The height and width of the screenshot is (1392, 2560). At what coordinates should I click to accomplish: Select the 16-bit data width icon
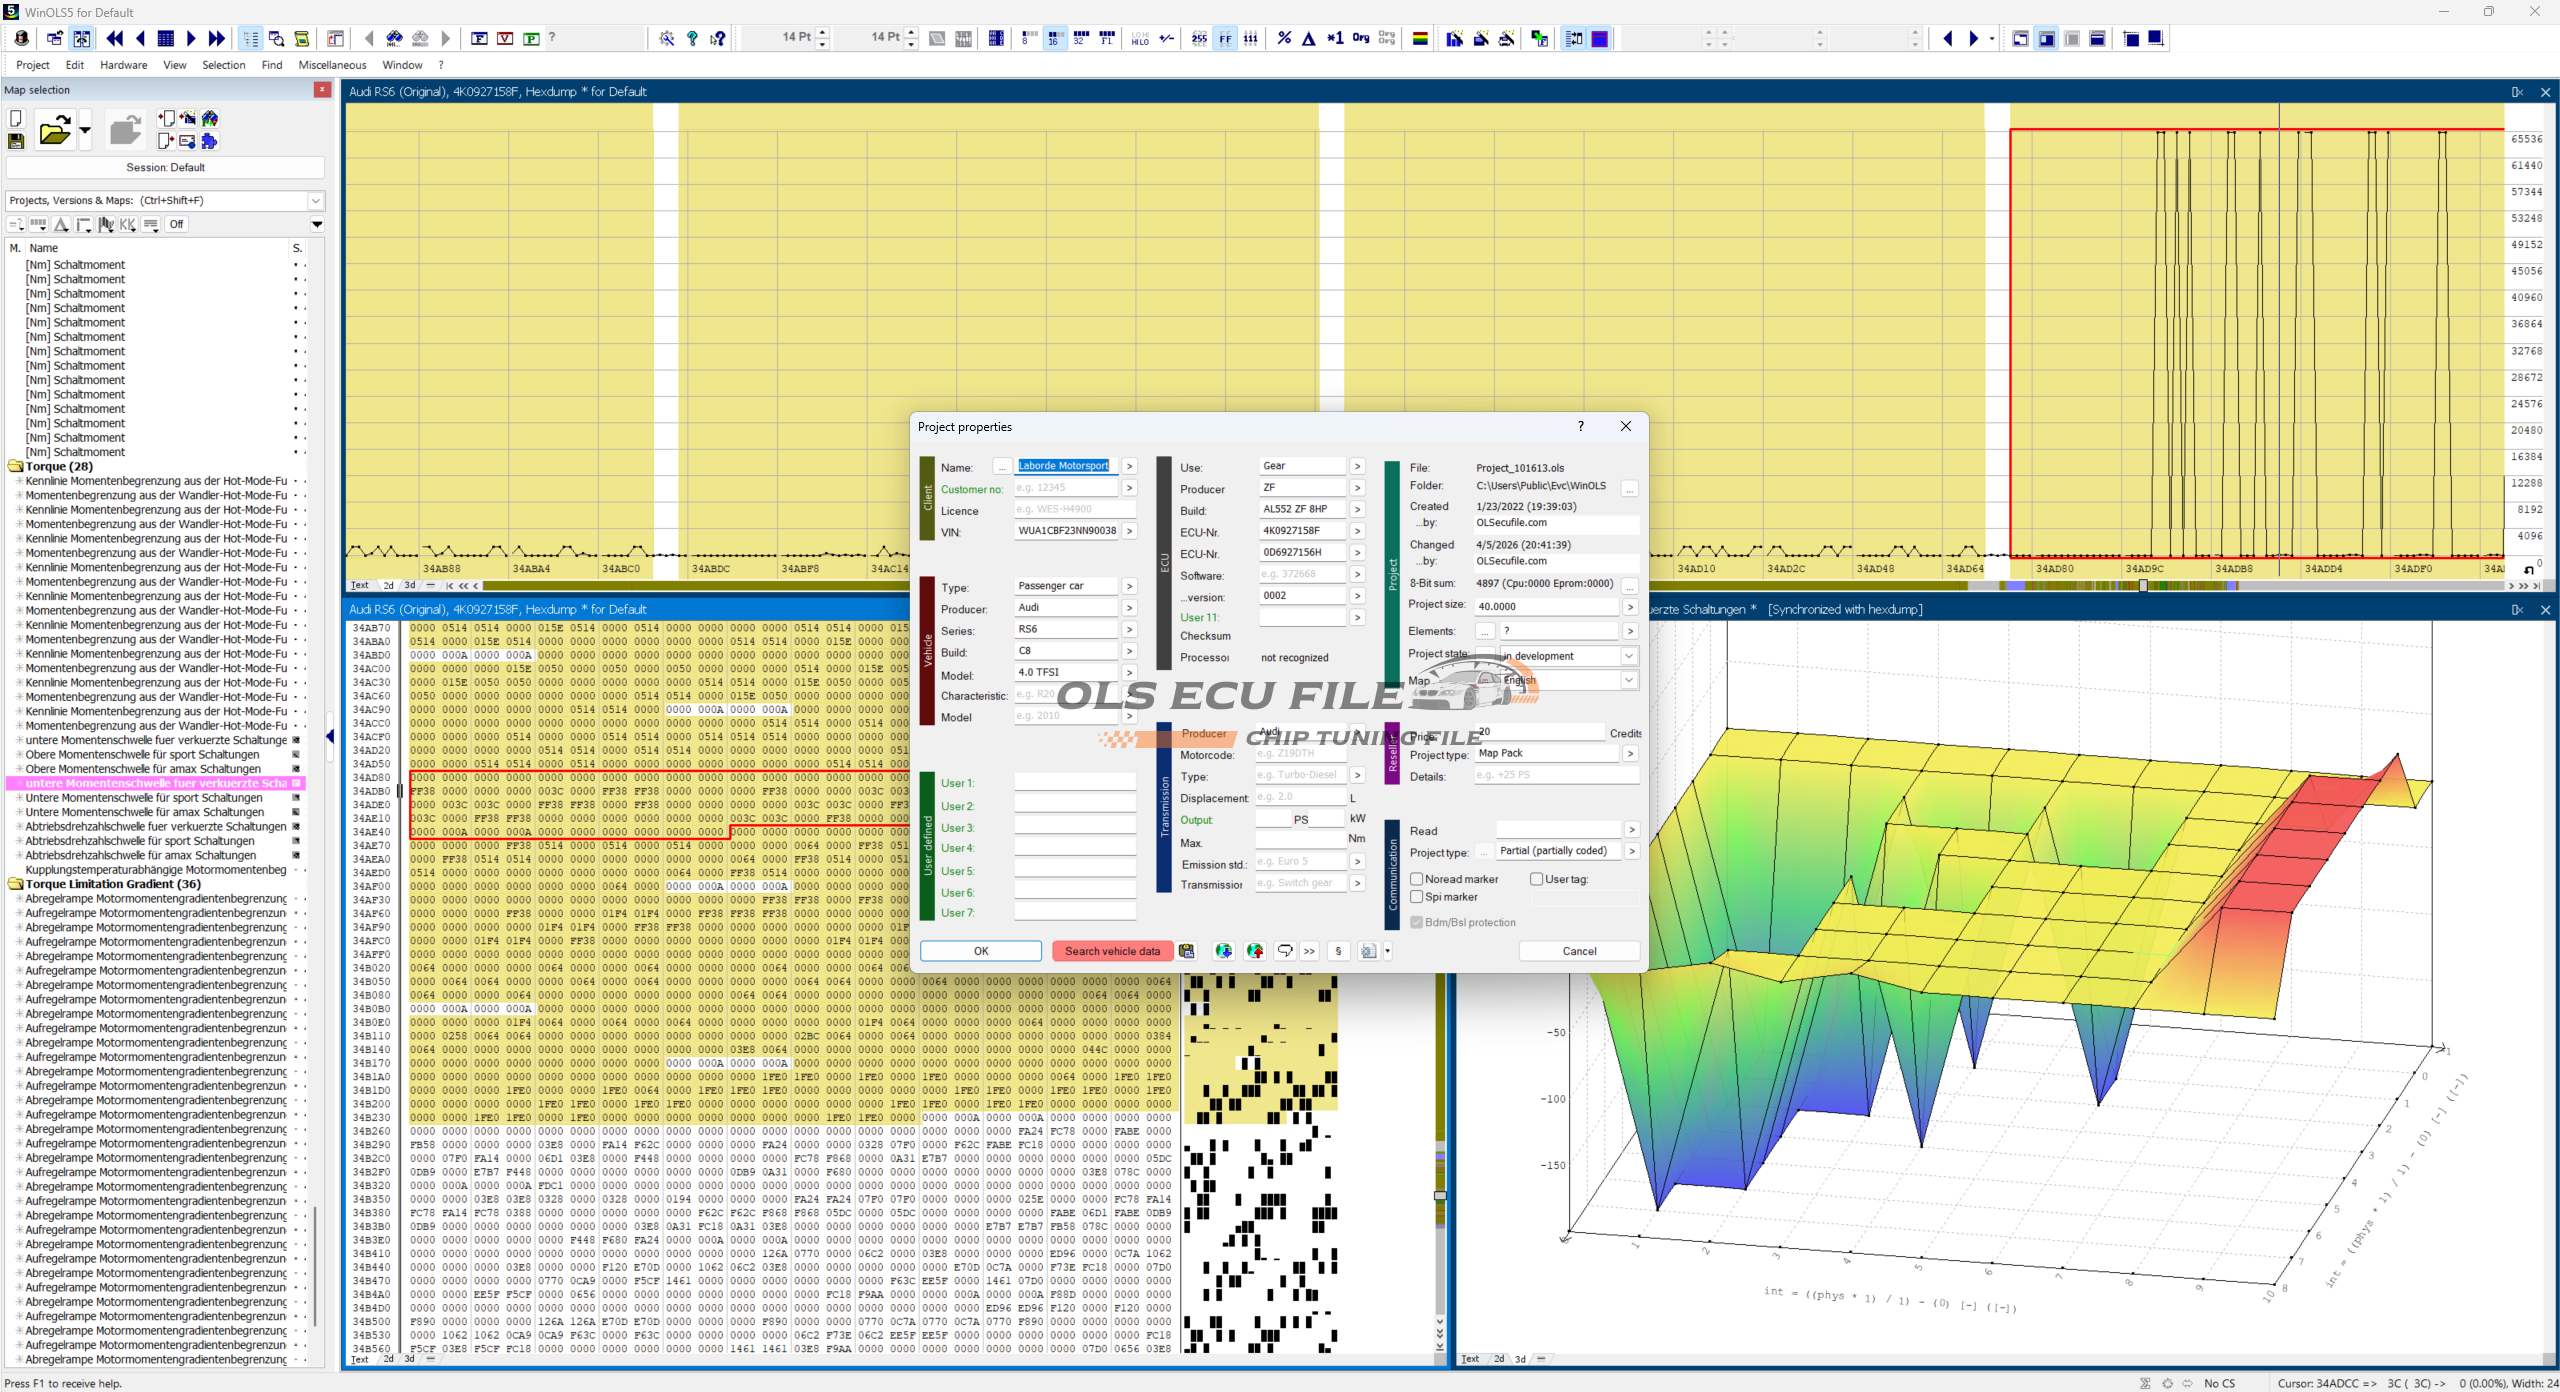coord(1053,38)
